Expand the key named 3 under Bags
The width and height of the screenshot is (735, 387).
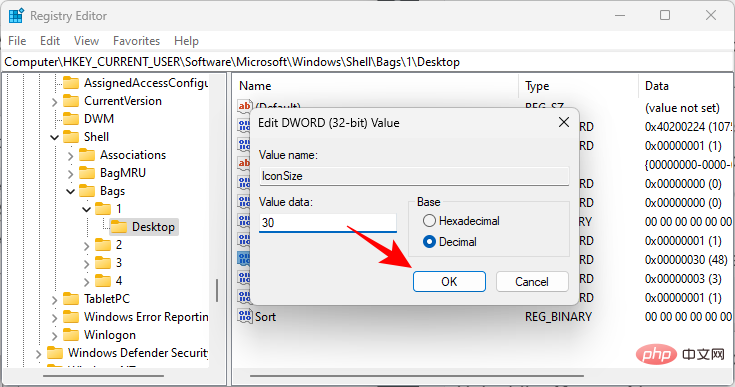coord(86,263)
